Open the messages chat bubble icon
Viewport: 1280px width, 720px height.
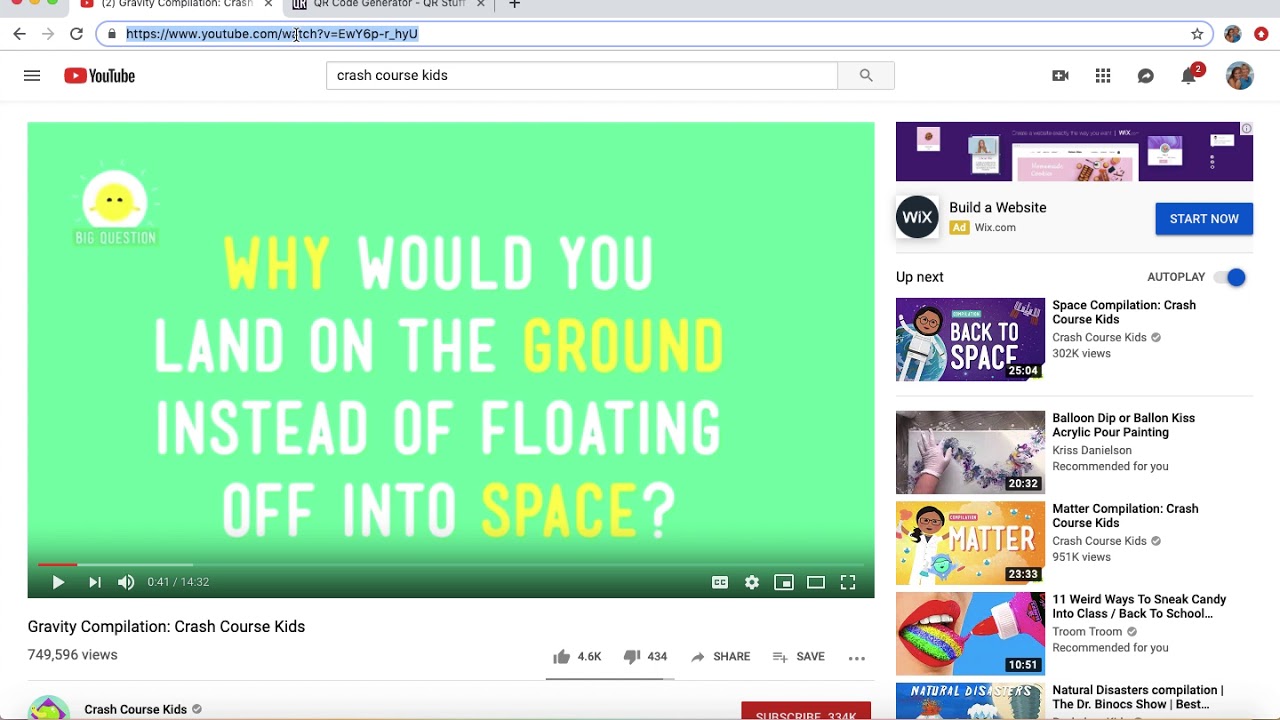[x=1146, y=76]
